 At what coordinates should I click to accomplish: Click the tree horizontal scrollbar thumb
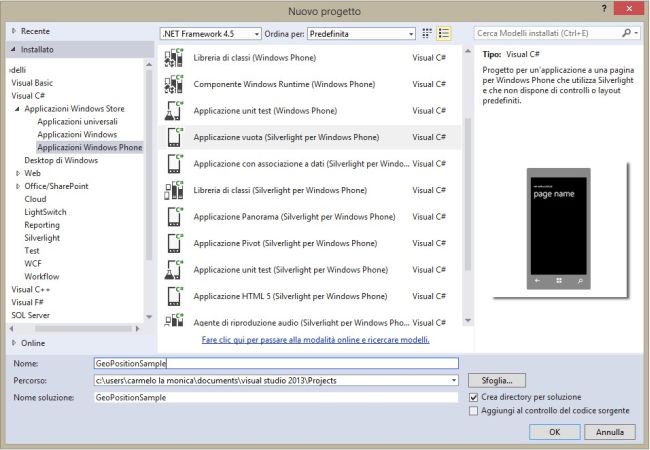[x=83, y=329]
